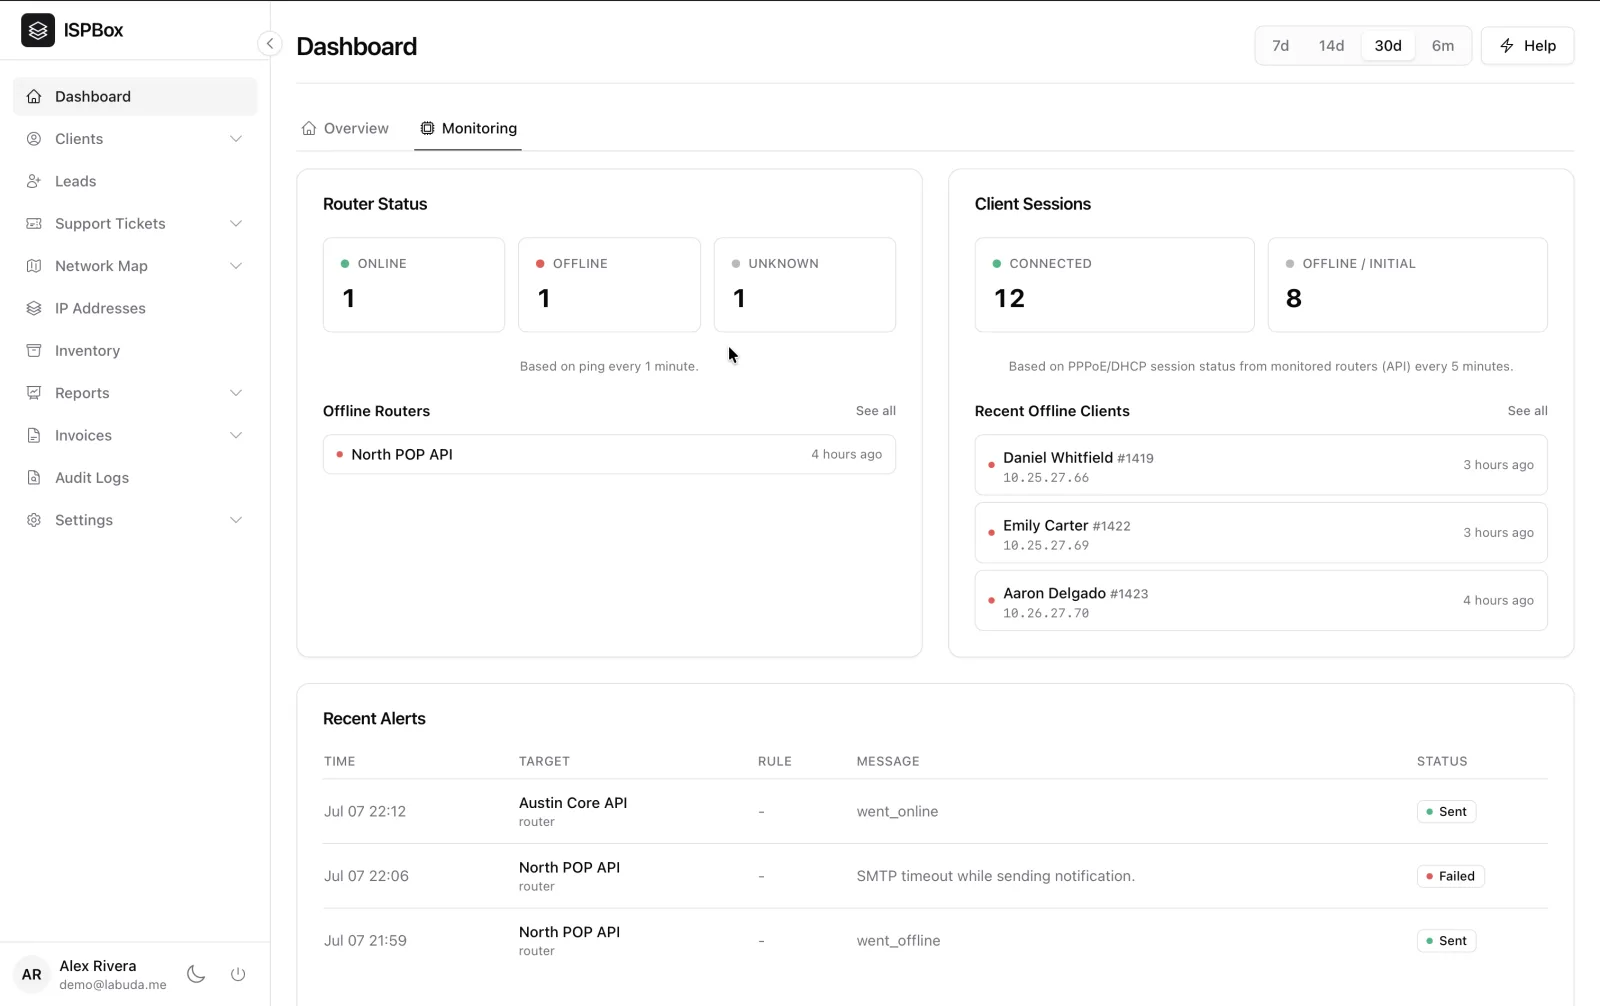
Task: See all offline routers
Action: (876, 411)
